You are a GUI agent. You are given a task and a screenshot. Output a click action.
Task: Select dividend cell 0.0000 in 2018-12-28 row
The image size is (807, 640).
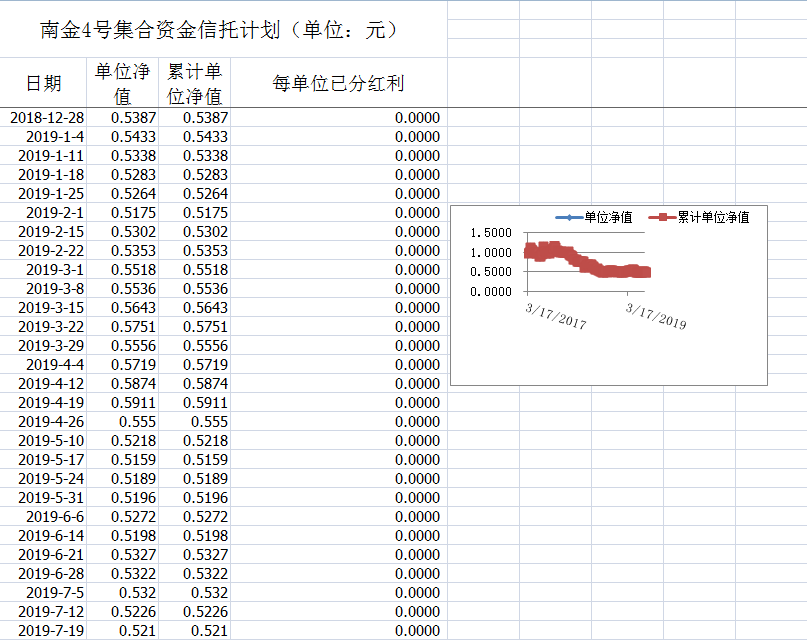click(x=339, y=117)
